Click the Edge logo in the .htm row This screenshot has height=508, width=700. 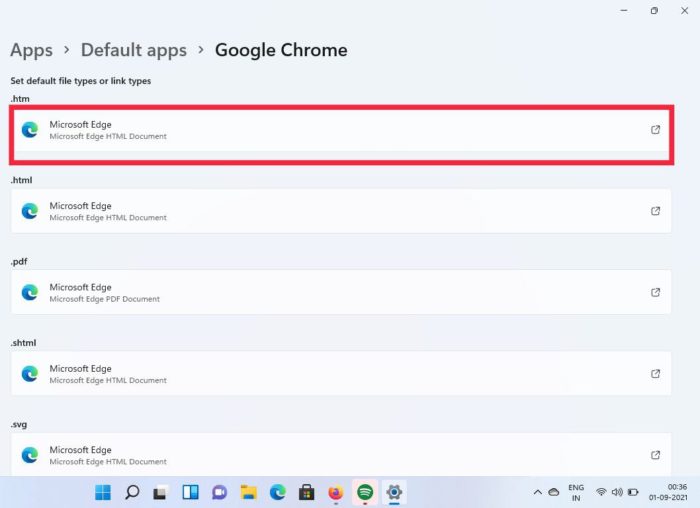pyautogui.click(x=30, y=130)
